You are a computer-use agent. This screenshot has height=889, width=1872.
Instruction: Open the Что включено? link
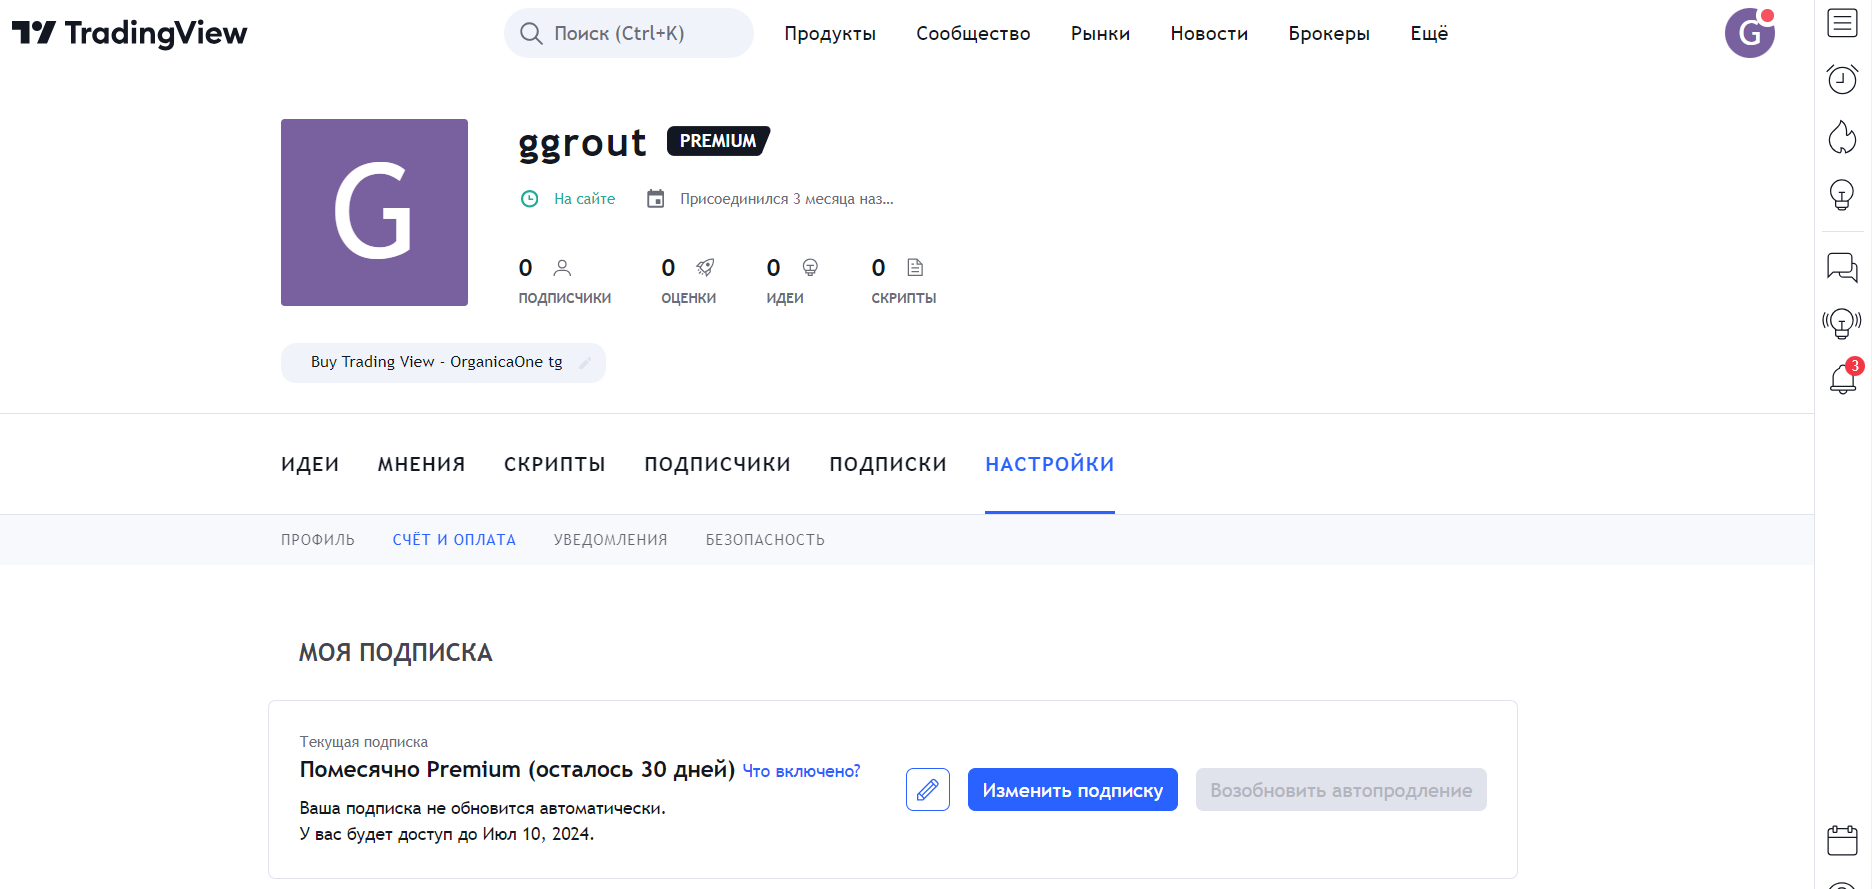801,771
